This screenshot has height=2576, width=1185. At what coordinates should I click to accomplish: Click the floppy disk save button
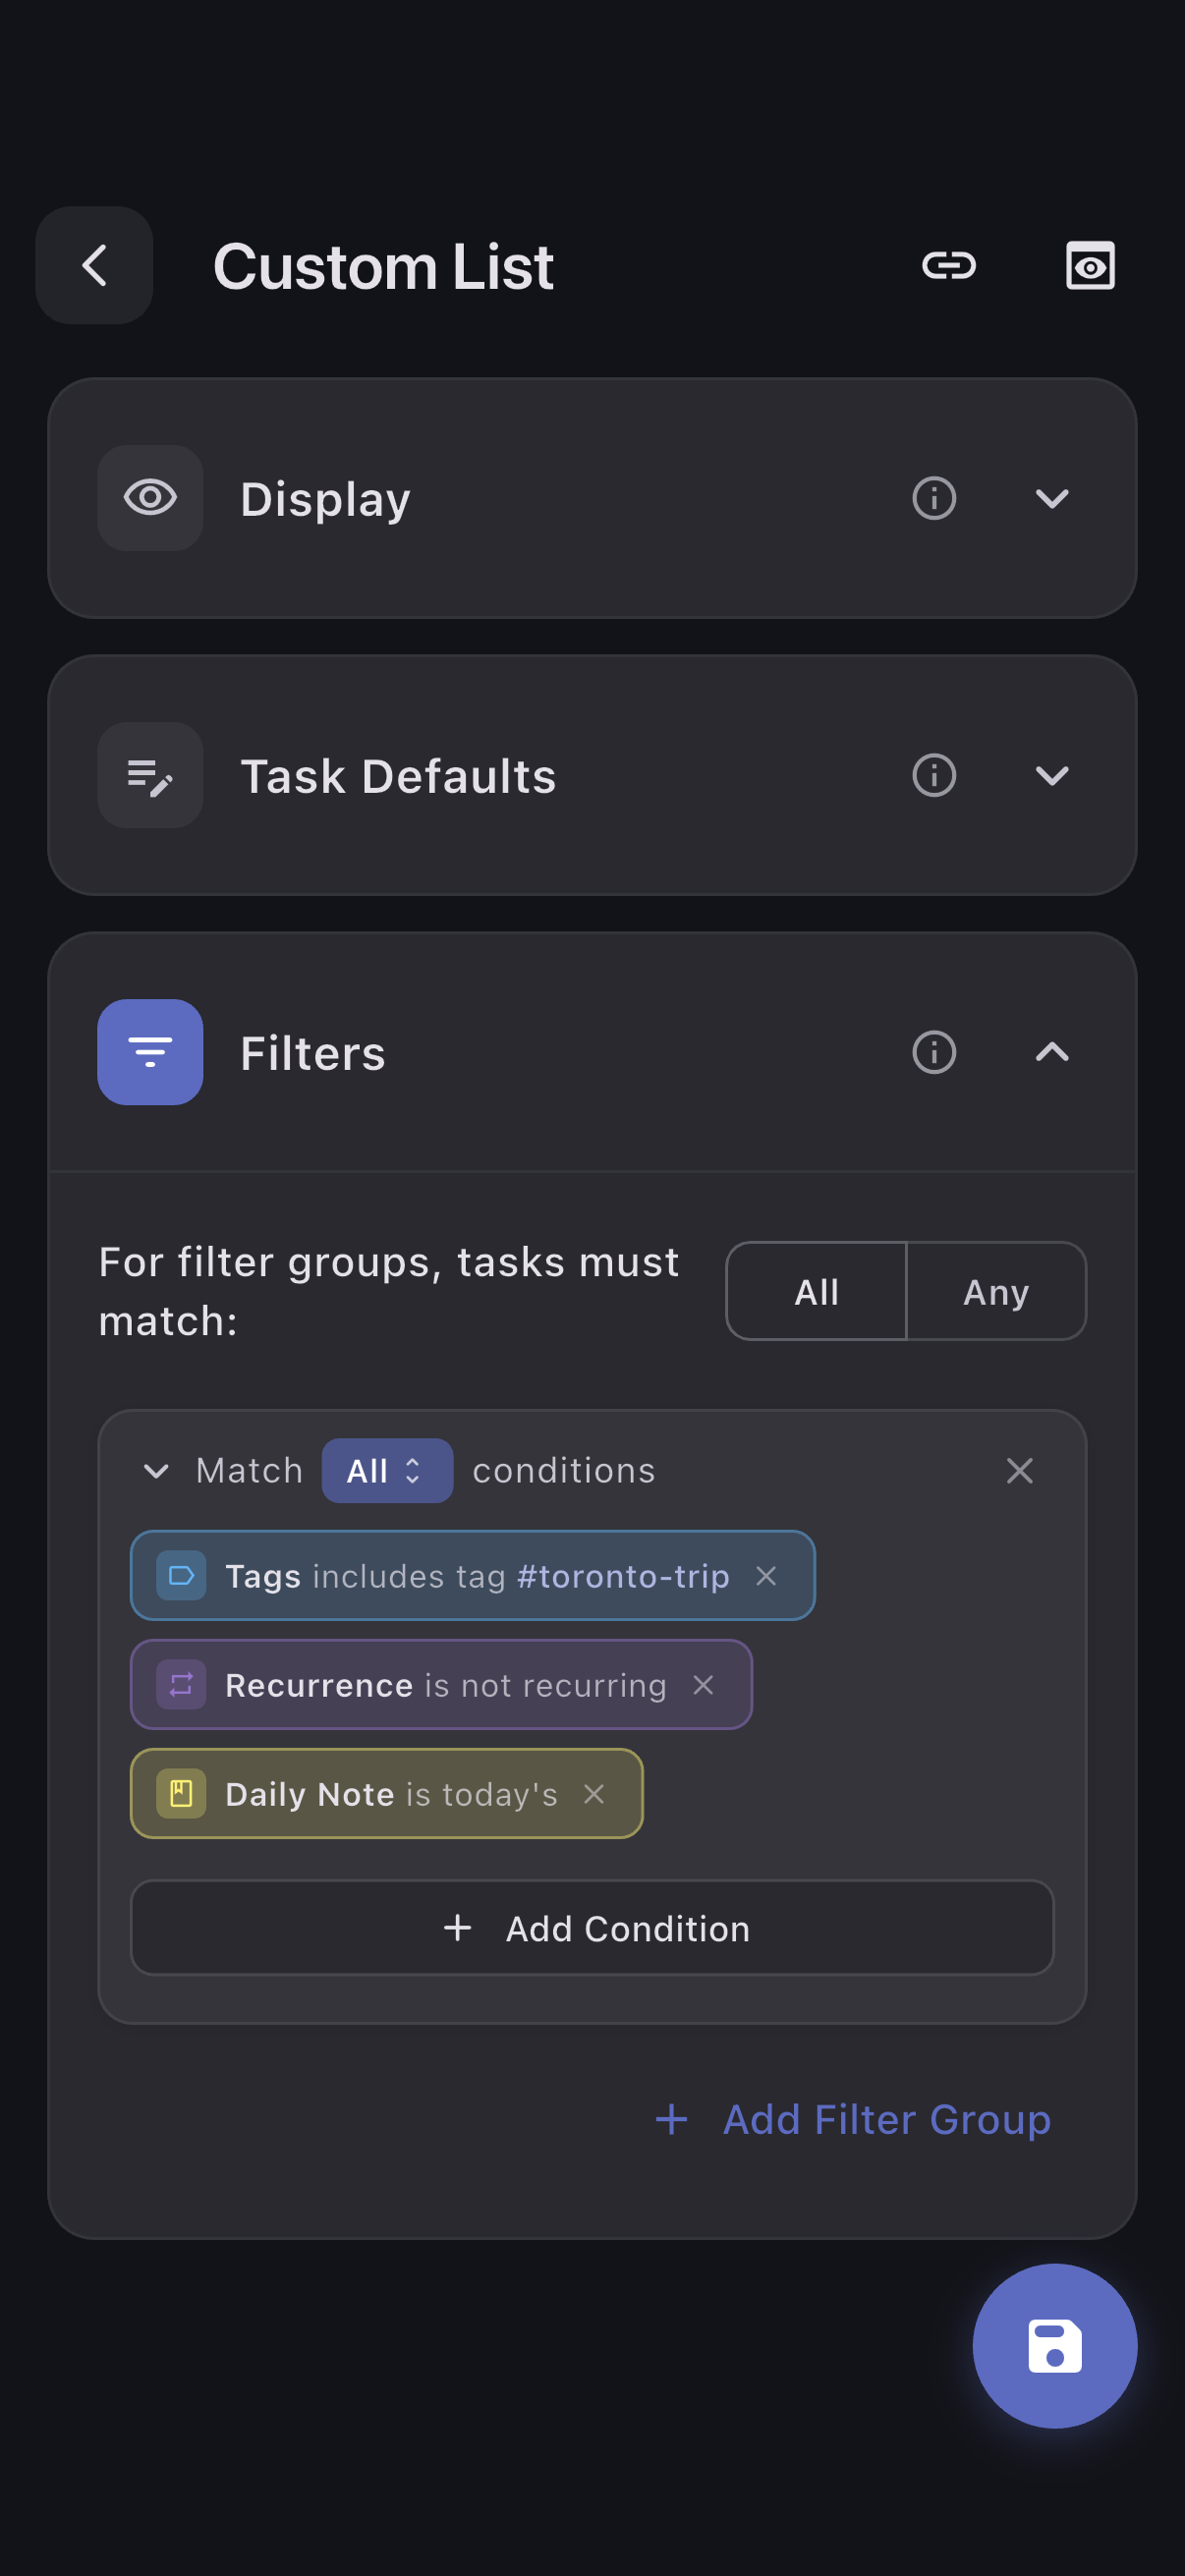[x=1054, y=2345]
